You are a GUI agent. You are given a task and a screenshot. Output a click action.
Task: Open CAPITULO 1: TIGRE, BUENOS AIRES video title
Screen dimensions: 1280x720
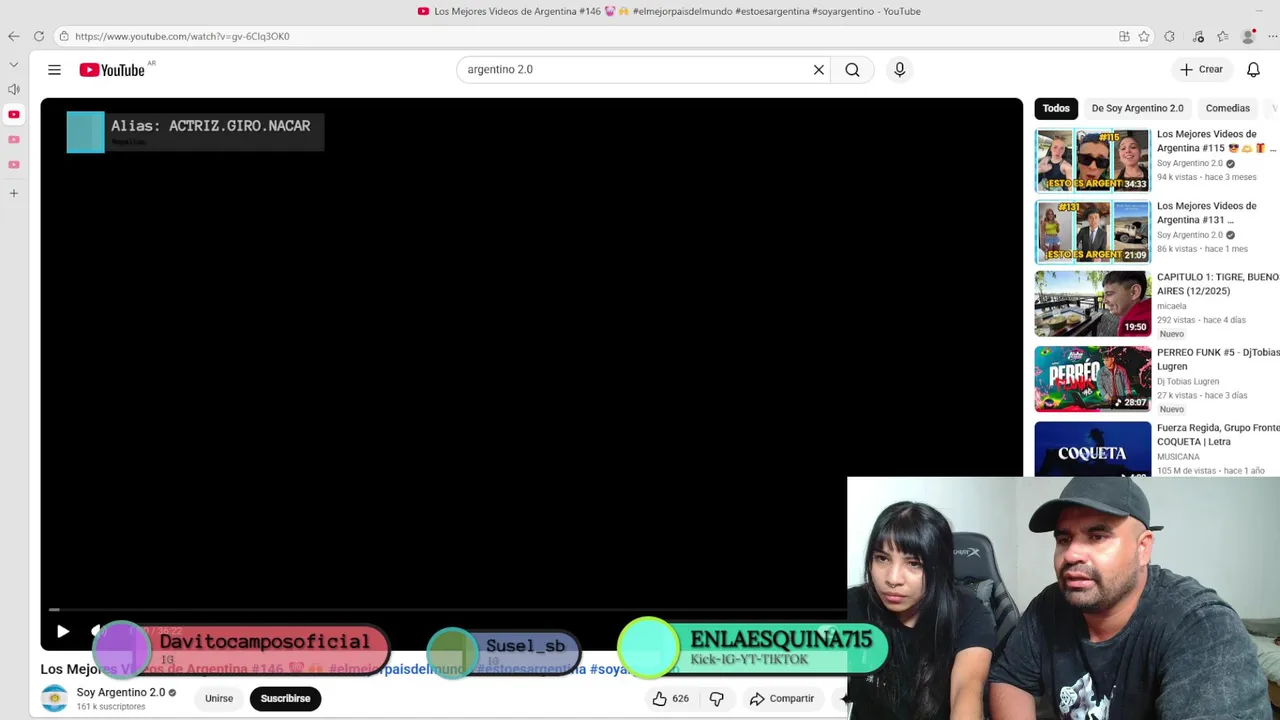coord(1218,284)
